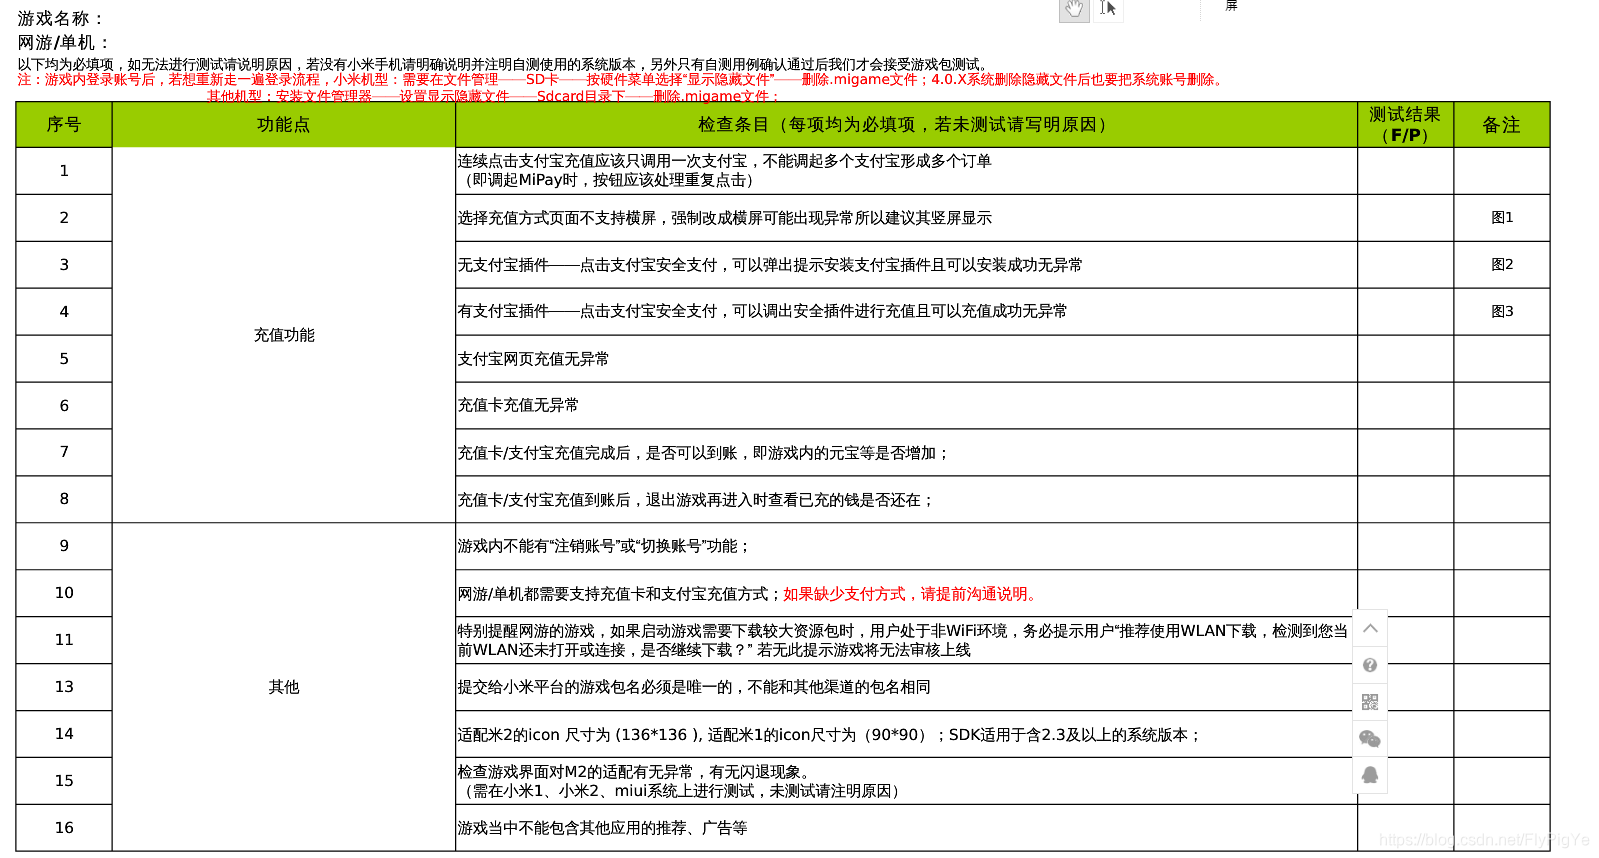Image resolution: width=1599 pixels, height=858 pixels.
Task: Click the 以下均为必填项 instruction line
Action: coord(505,64)
